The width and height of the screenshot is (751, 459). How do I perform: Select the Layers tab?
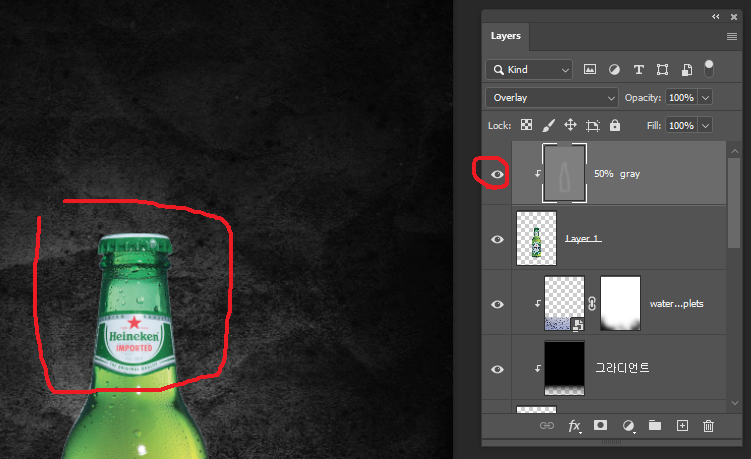coord(505,36)
